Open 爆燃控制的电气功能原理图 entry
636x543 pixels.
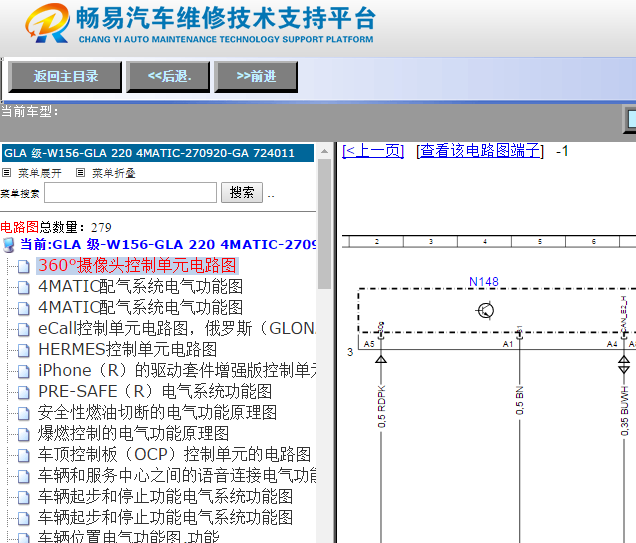tap(133, 433)
